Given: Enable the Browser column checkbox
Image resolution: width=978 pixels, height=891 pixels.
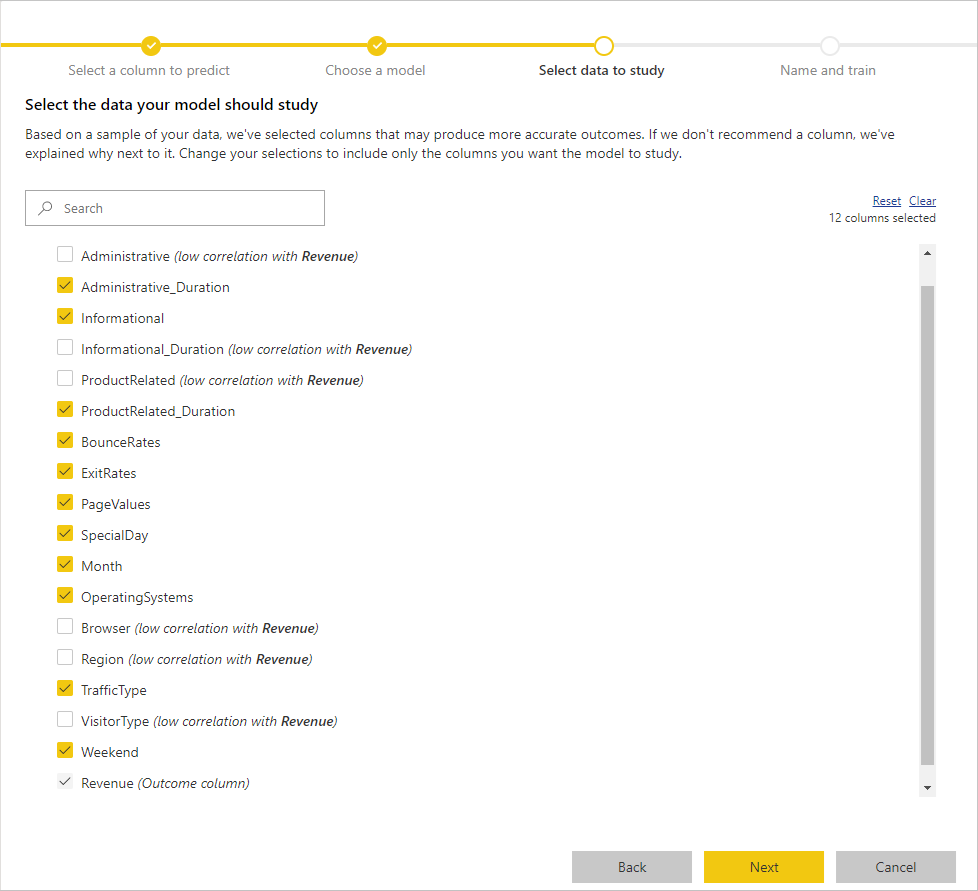Looking at the screenshot, I should pos(65,626).
